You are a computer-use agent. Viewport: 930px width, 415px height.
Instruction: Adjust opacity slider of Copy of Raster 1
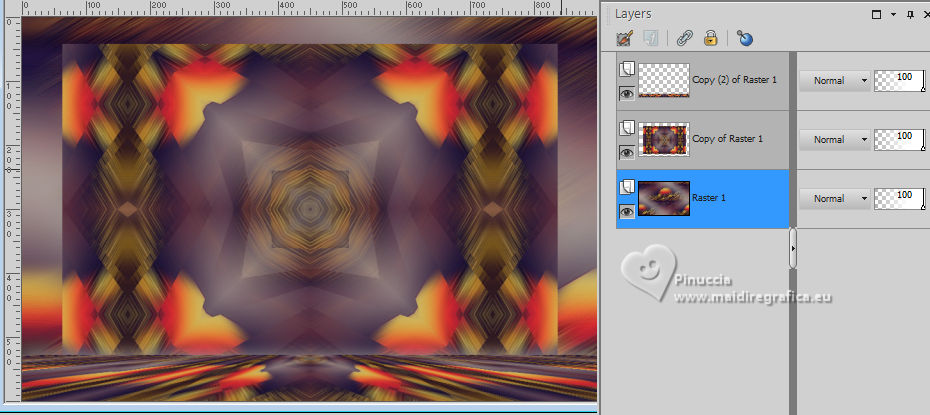point(899,140)
